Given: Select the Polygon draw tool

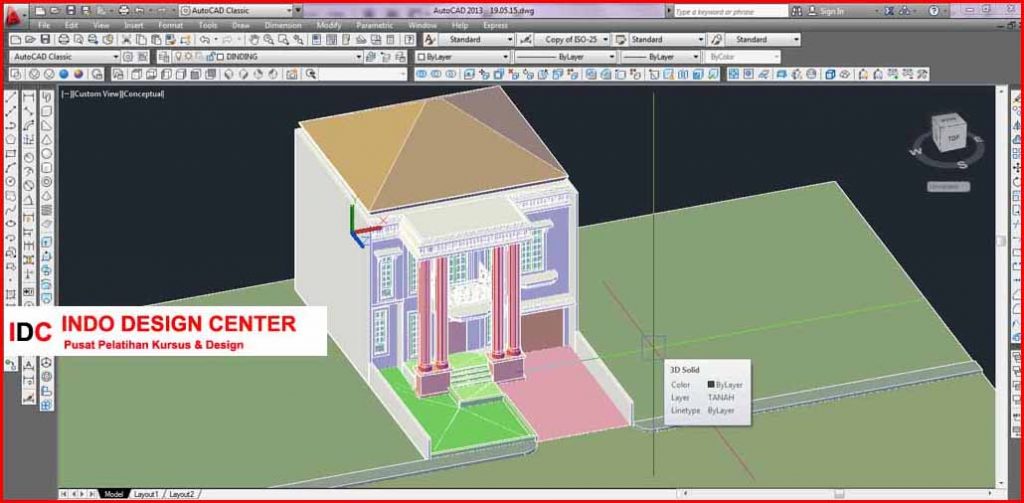Looking at the screenshot, I should [x=11, y=139].
